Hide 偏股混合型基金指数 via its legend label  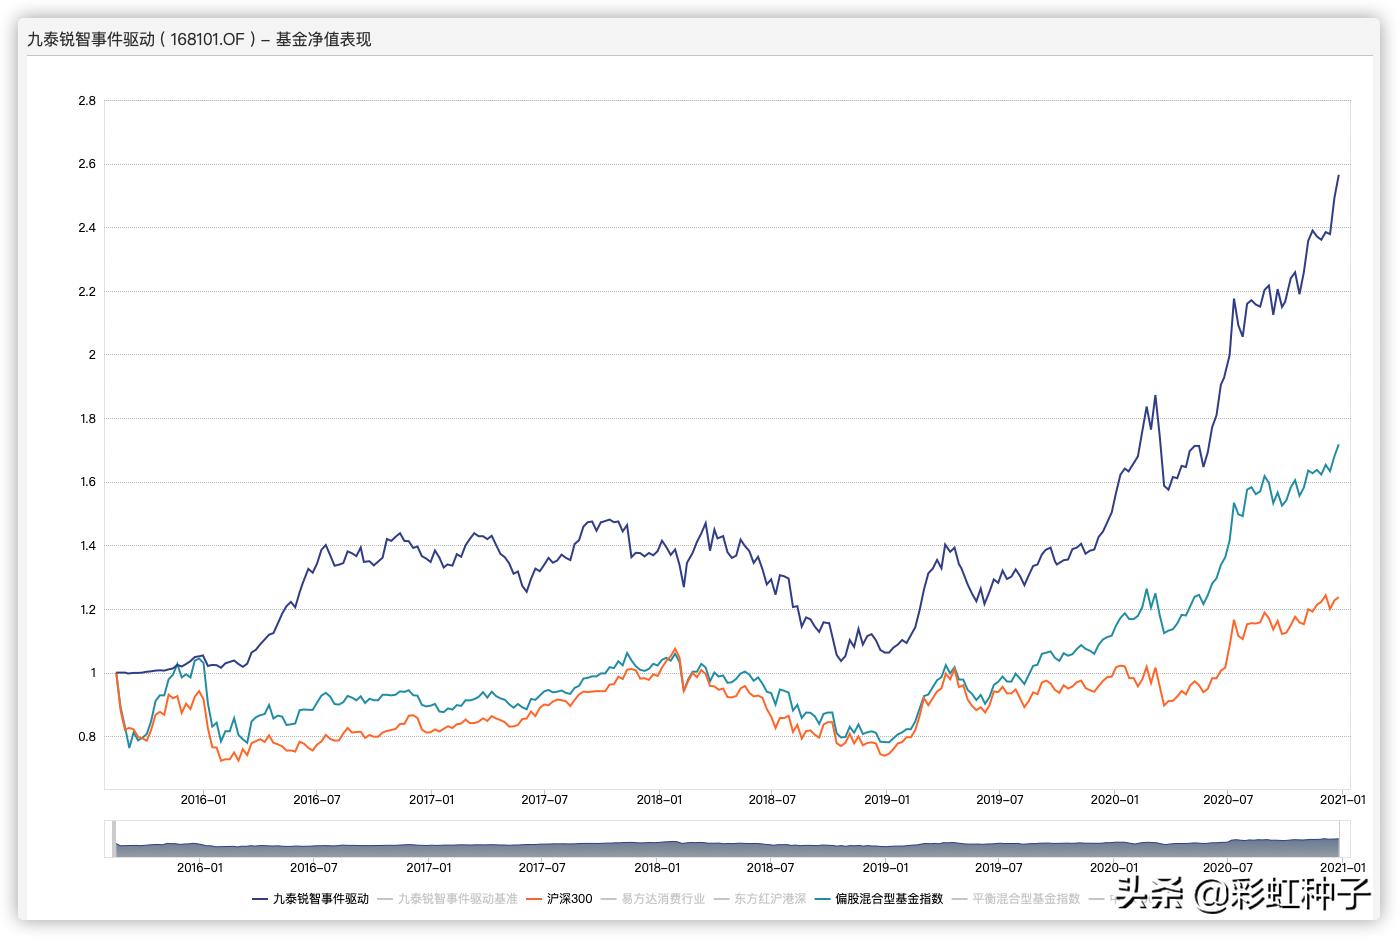[x=889, y=899]
